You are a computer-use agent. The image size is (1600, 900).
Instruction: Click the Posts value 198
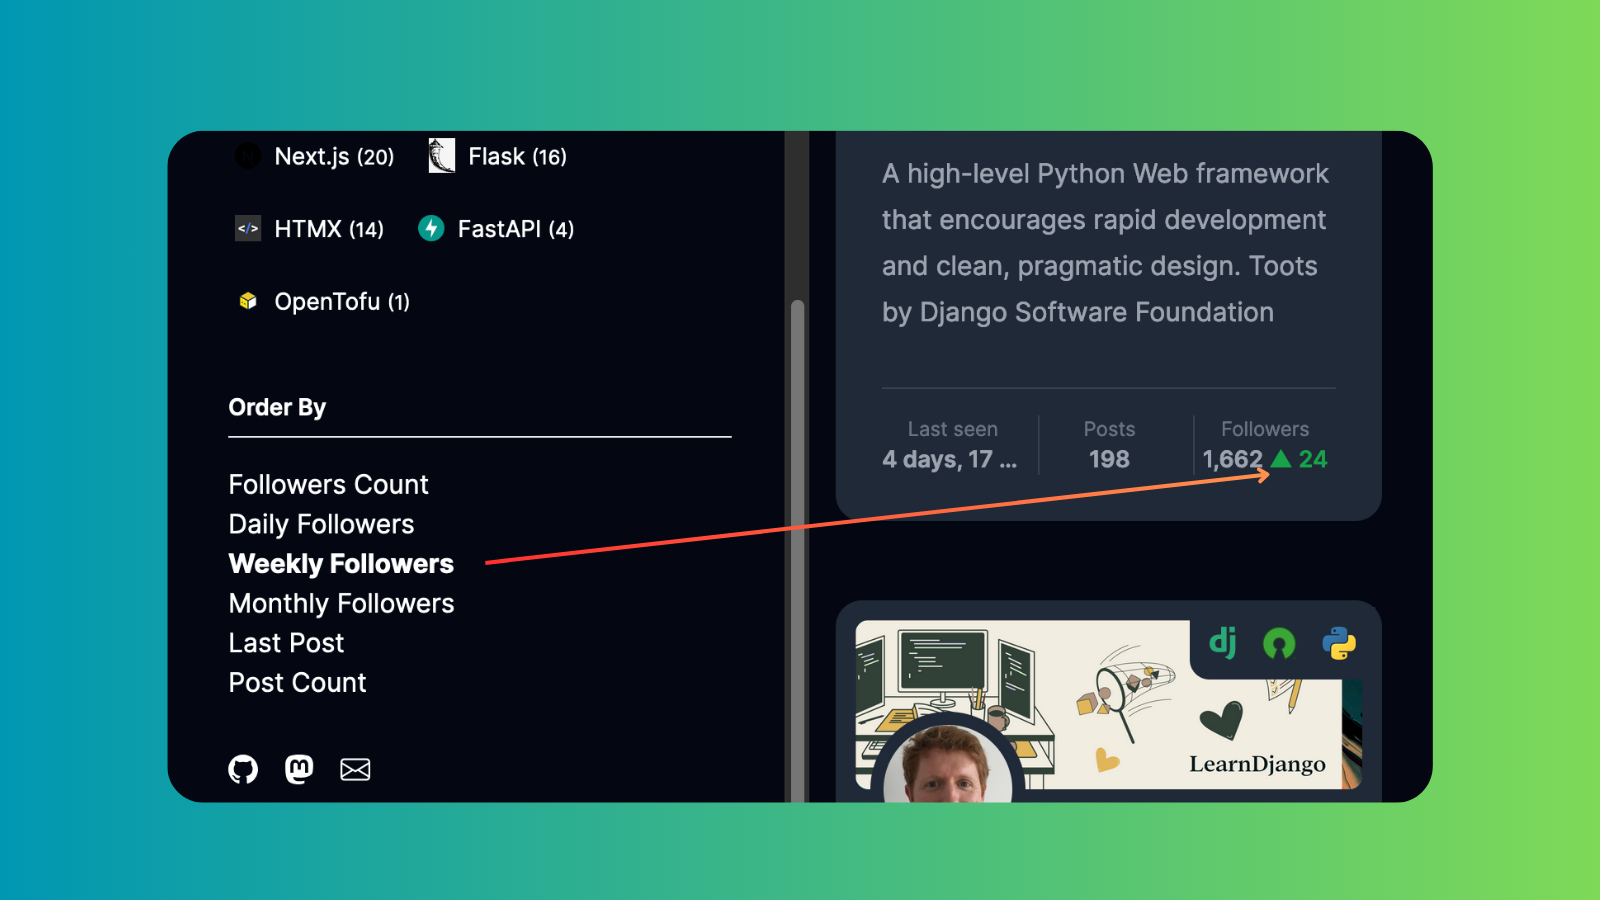coord(1109,460)
